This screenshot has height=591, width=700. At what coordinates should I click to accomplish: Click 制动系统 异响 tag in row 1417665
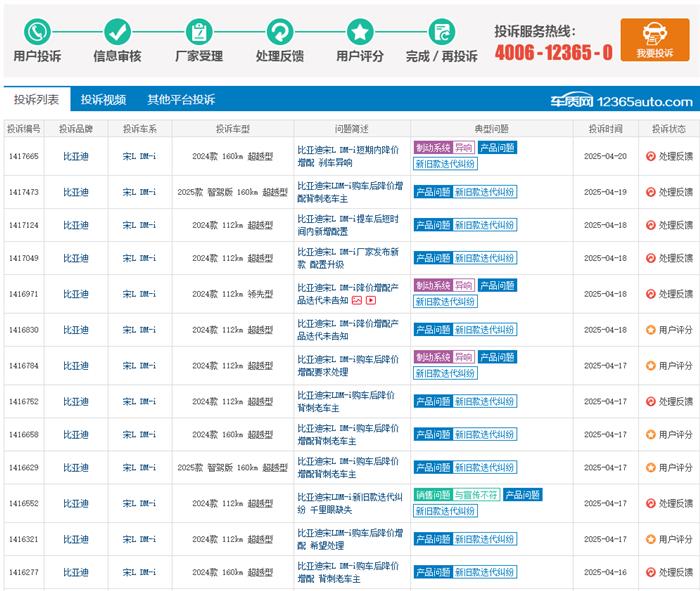[444, 148]
